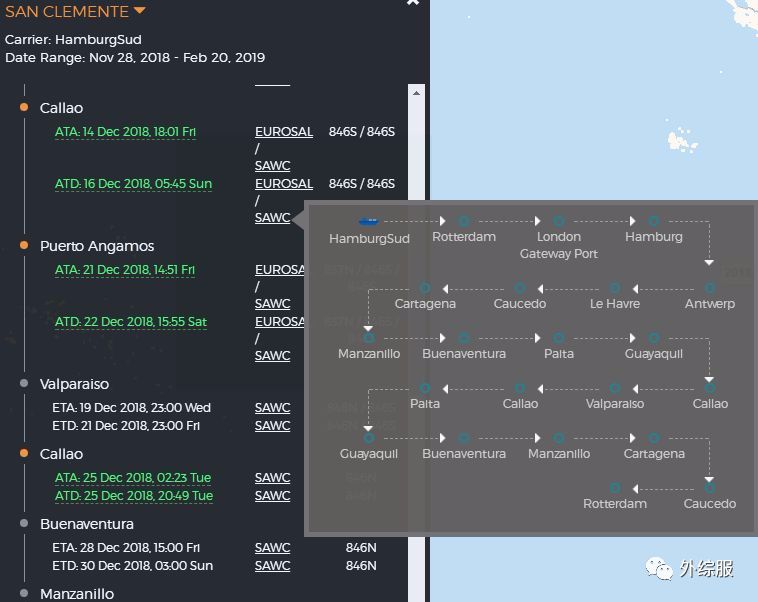Open SAWC link under ATD 22 Dec 2018
This screenshot has width=758, height=602.
272,355
